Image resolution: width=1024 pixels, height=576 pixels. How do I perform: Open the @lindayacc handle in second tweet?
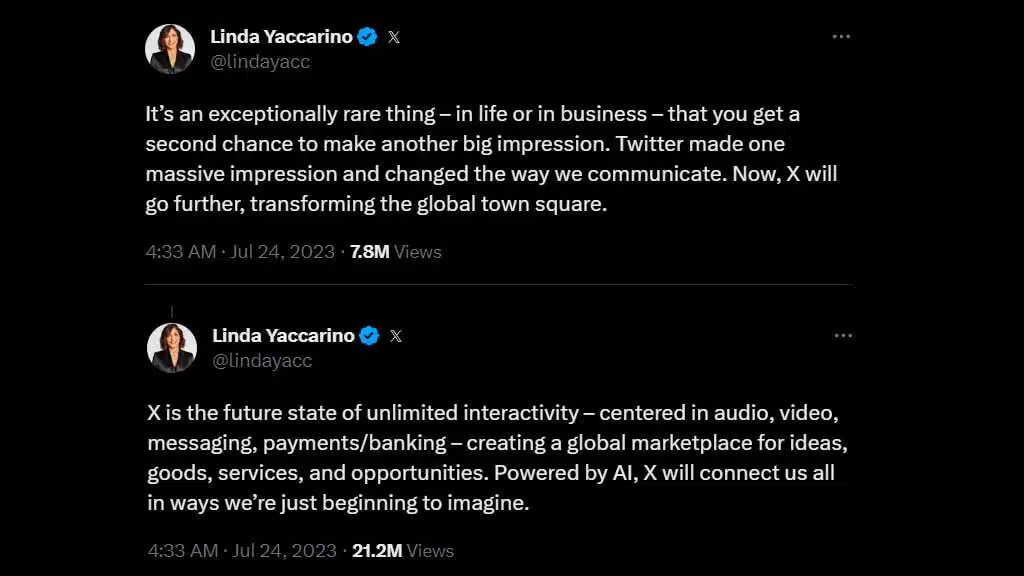[x=262, y=361]
